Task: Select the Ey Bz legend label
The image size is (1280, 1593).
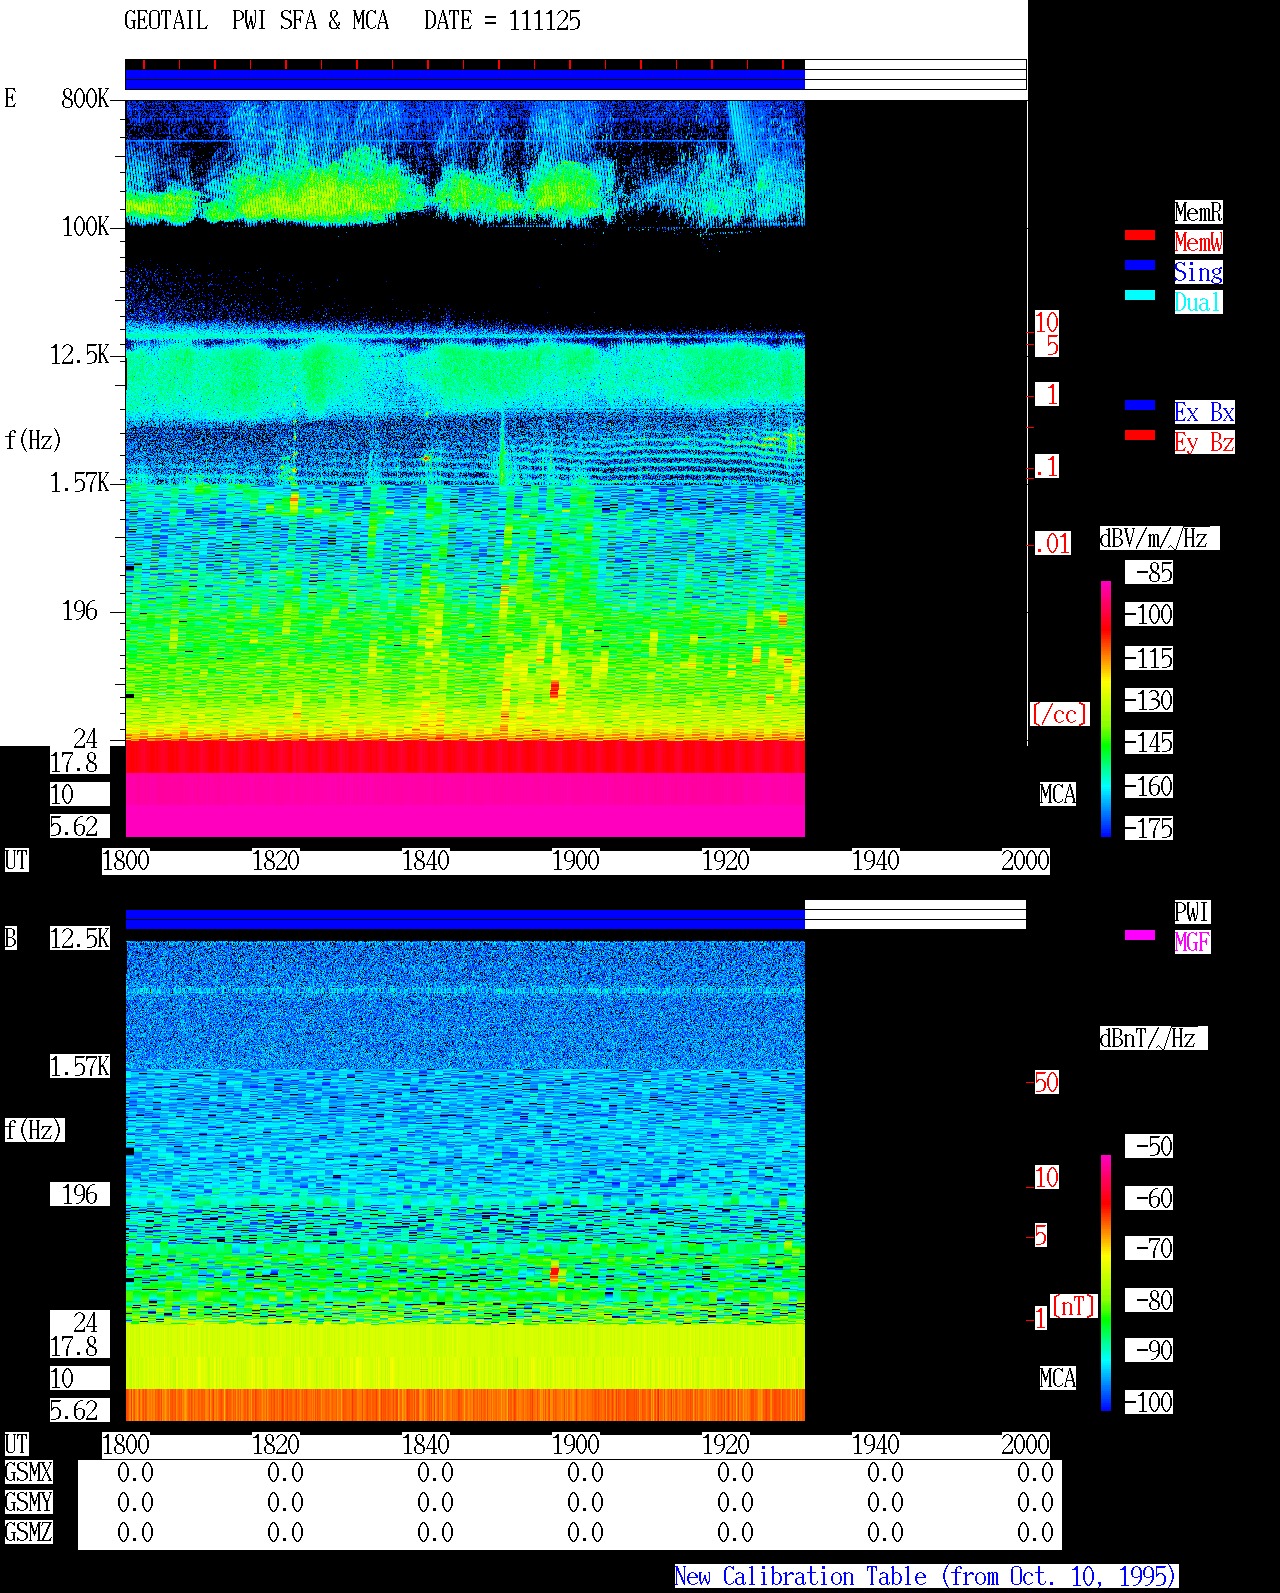Action: 1204,442
